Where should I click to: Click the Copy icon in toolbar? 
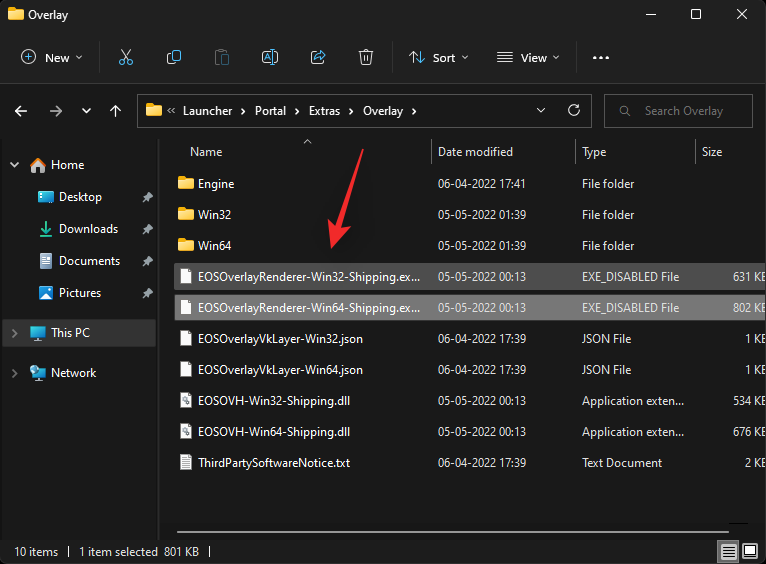pos(174,57)
